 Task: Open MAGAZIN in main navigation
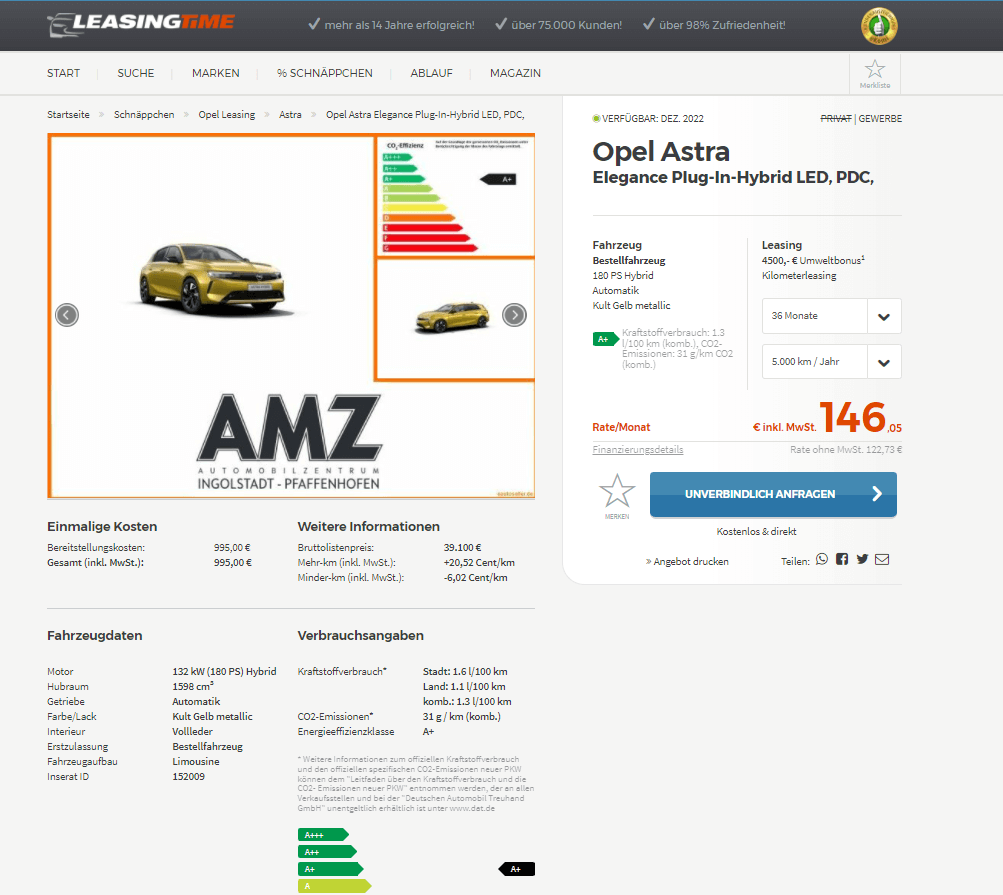click(x=515, y=73)
